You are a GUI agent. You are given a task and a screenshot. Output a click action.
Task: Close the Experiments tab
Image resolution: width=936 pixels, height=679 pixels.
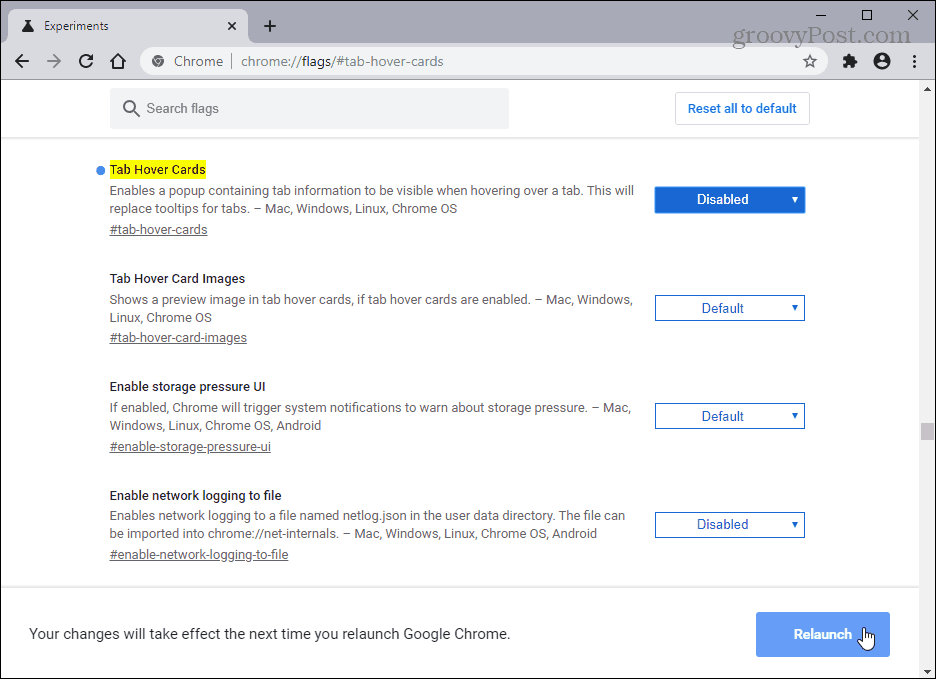232,26
